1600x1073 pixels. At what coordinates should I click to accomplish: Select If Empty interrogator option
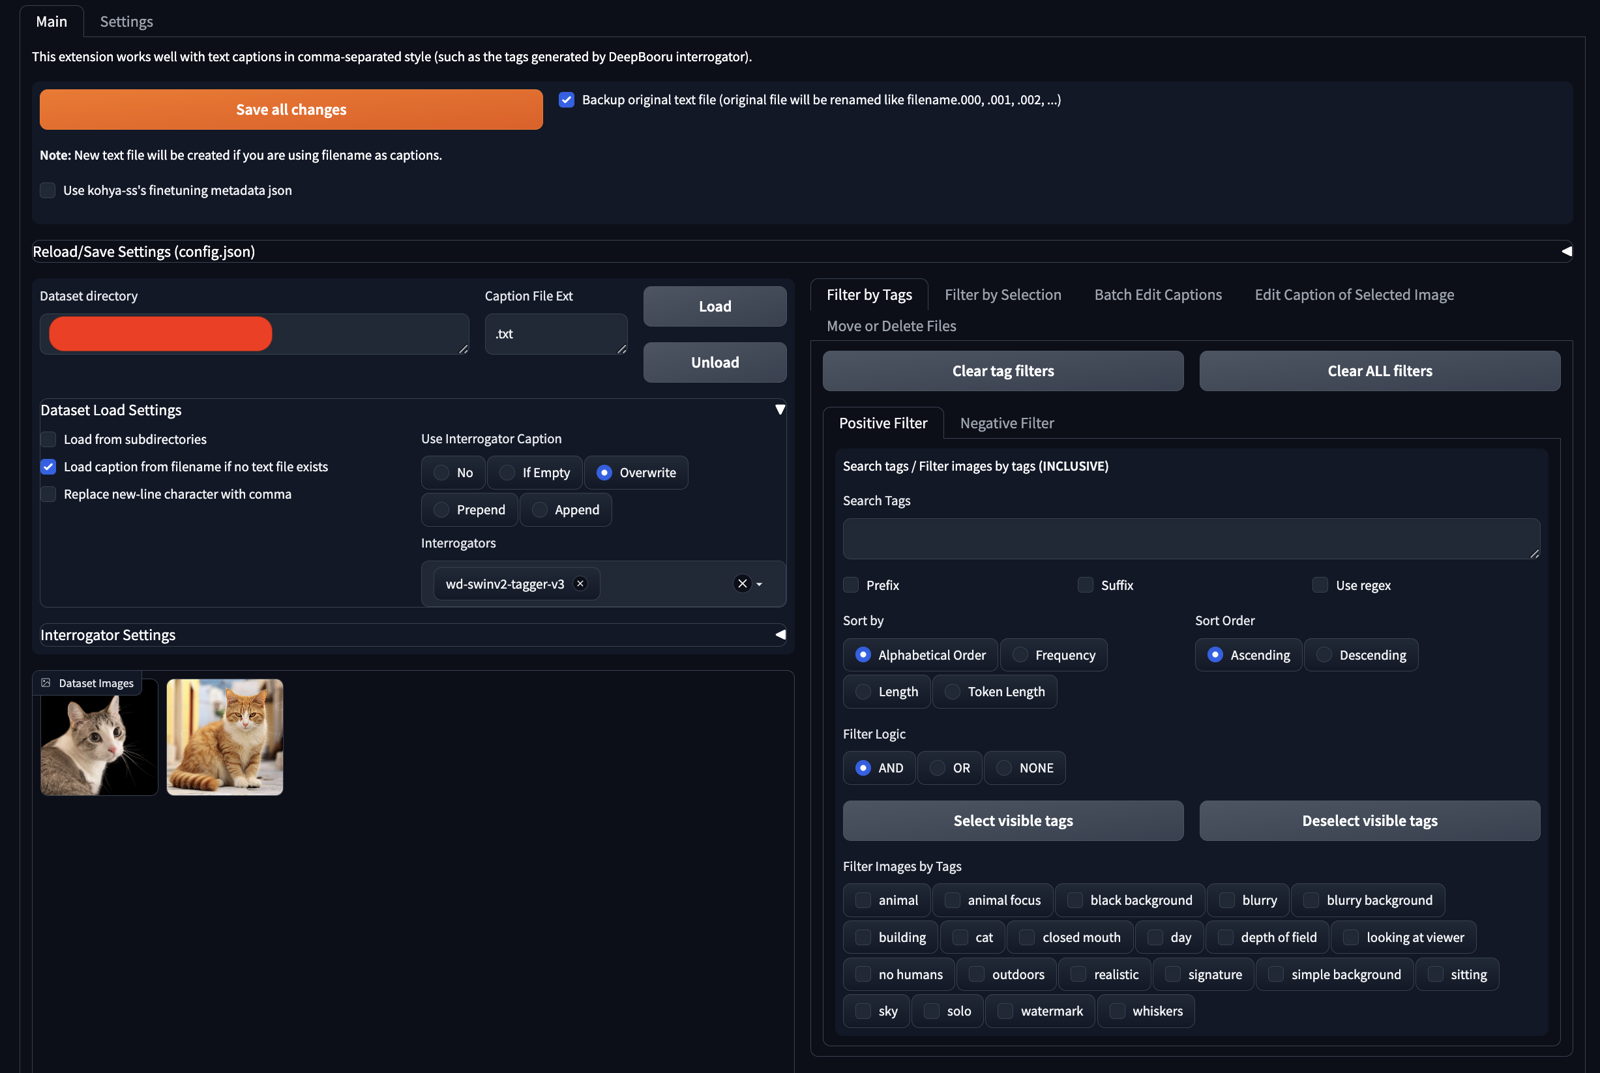point(535,473)
